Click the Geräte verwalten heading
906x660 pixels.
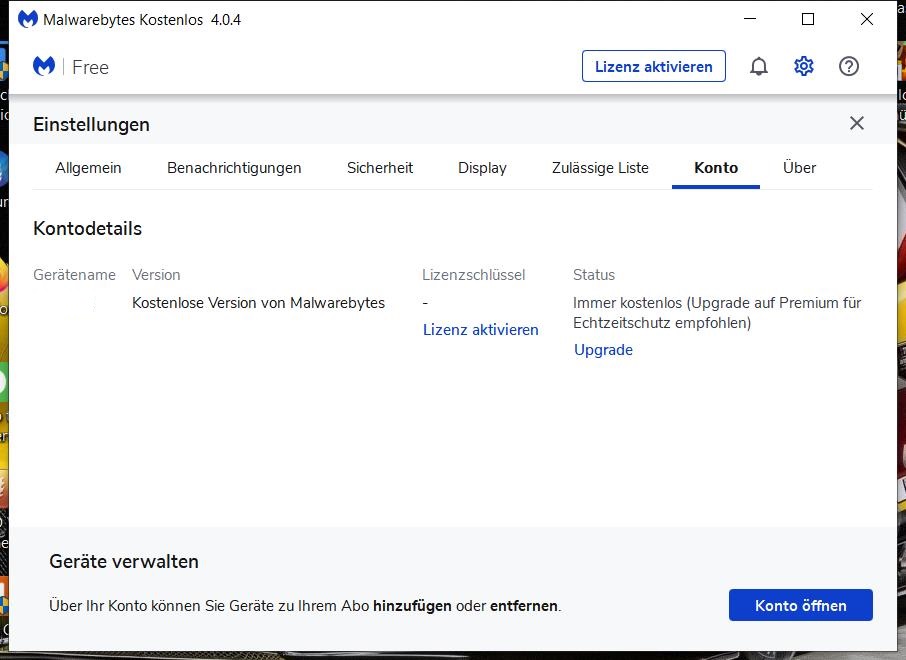124,561
